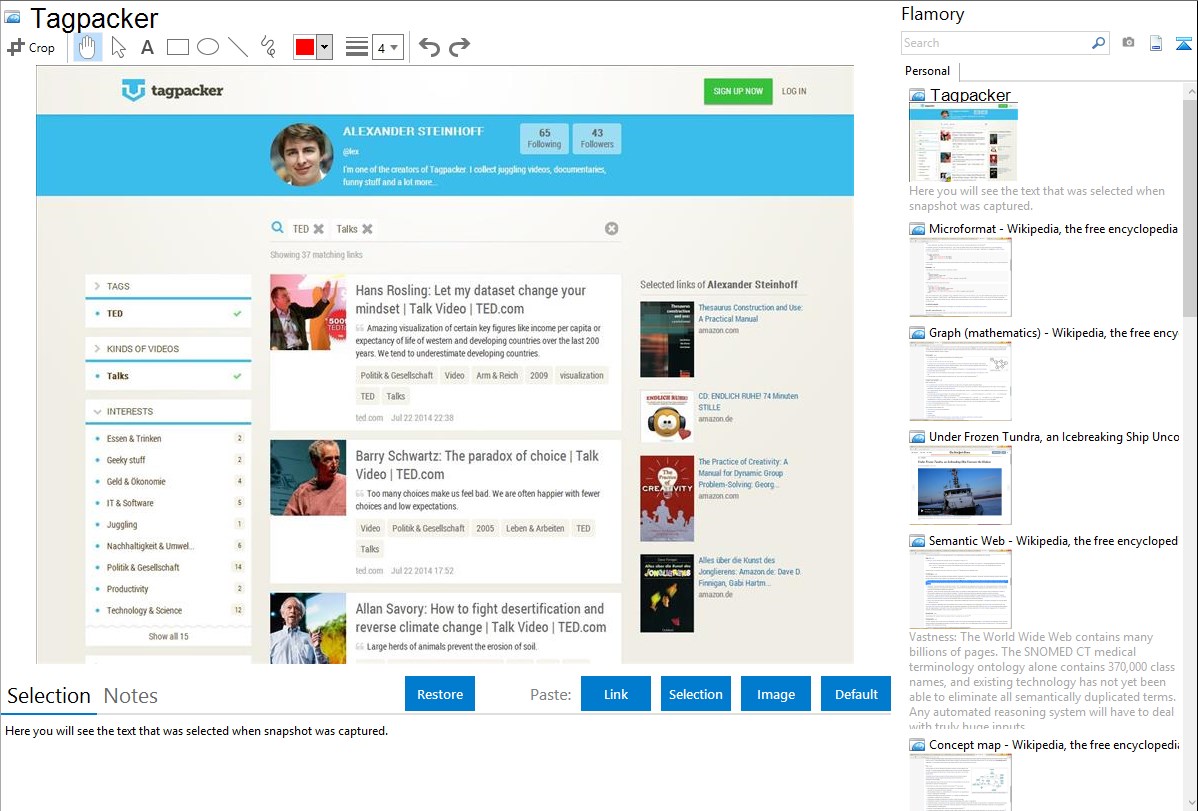This screenshot has width=1198, height=811.
Task: Click the line thickness icon
Action: pyautogui.click(x=356, y=47)
